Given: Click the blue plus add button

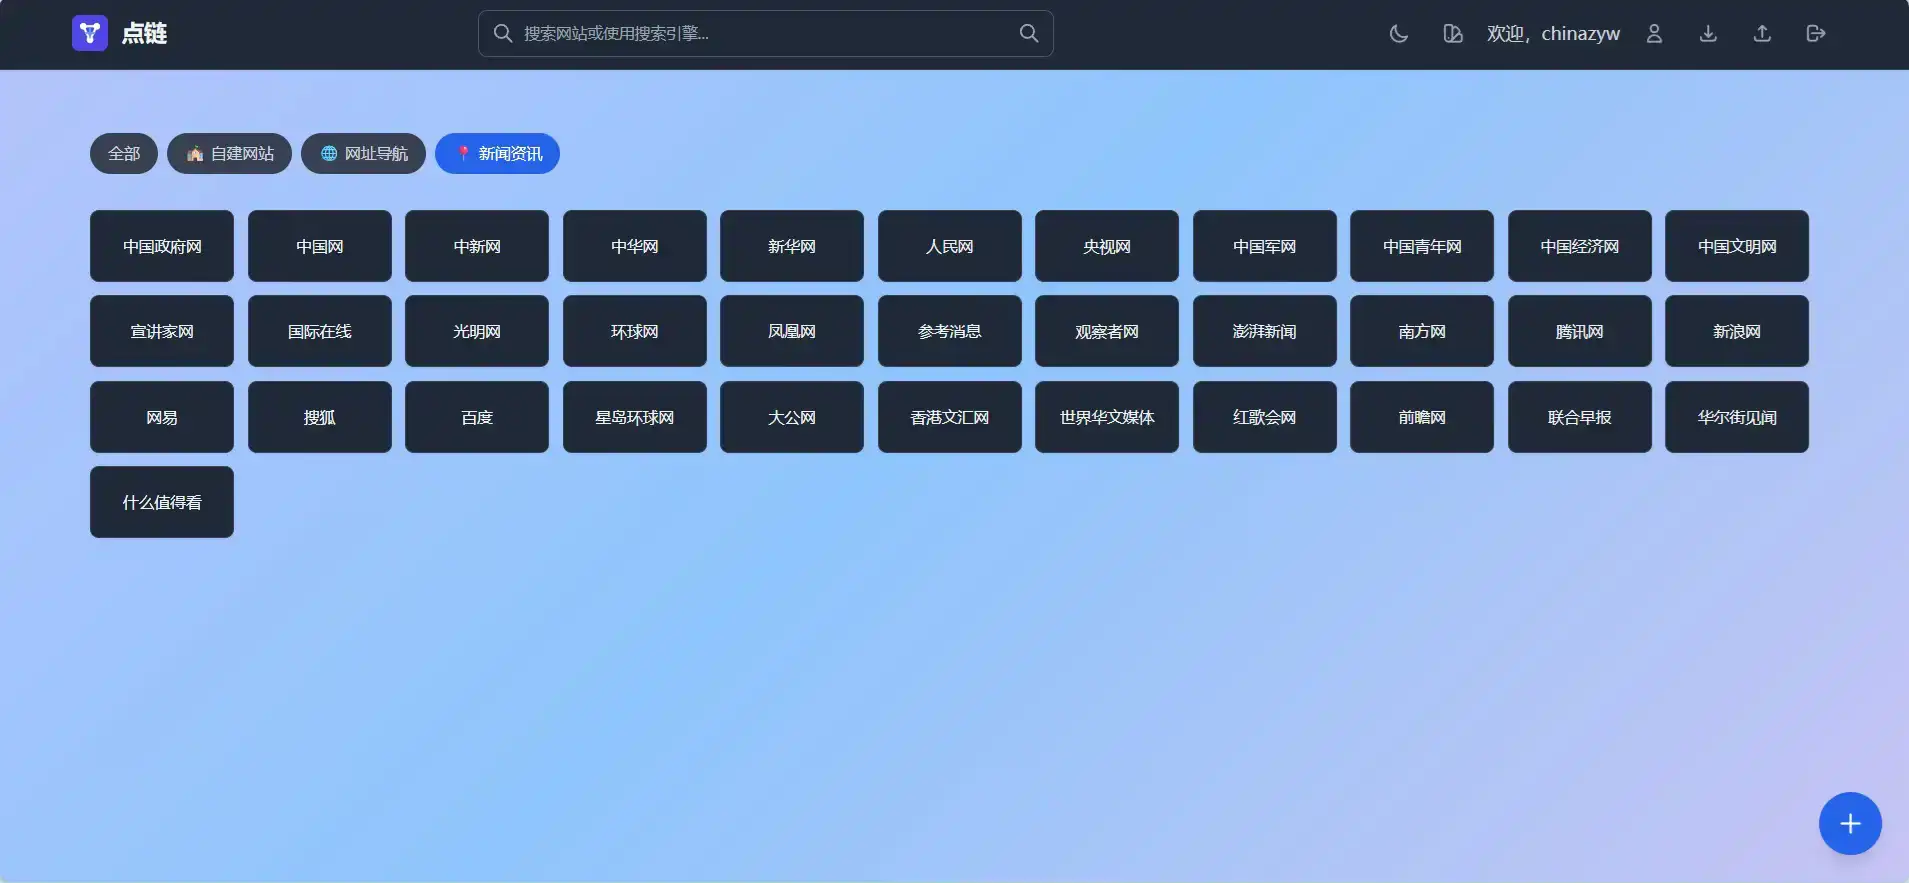Looking at the screenshot, I should tap(1849, 823).
